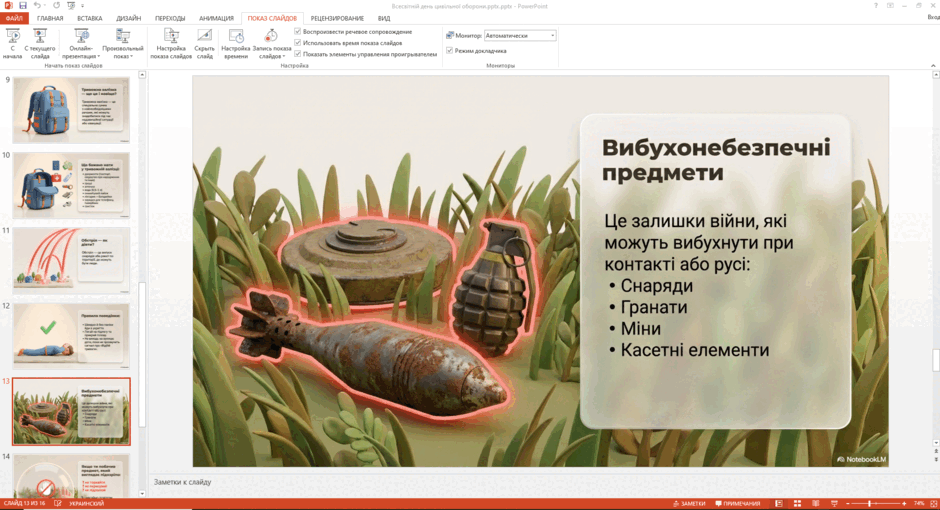Screen dimensions: 940x510
Task: Click the PowerPoint application icon
Action: pos(8,6)
